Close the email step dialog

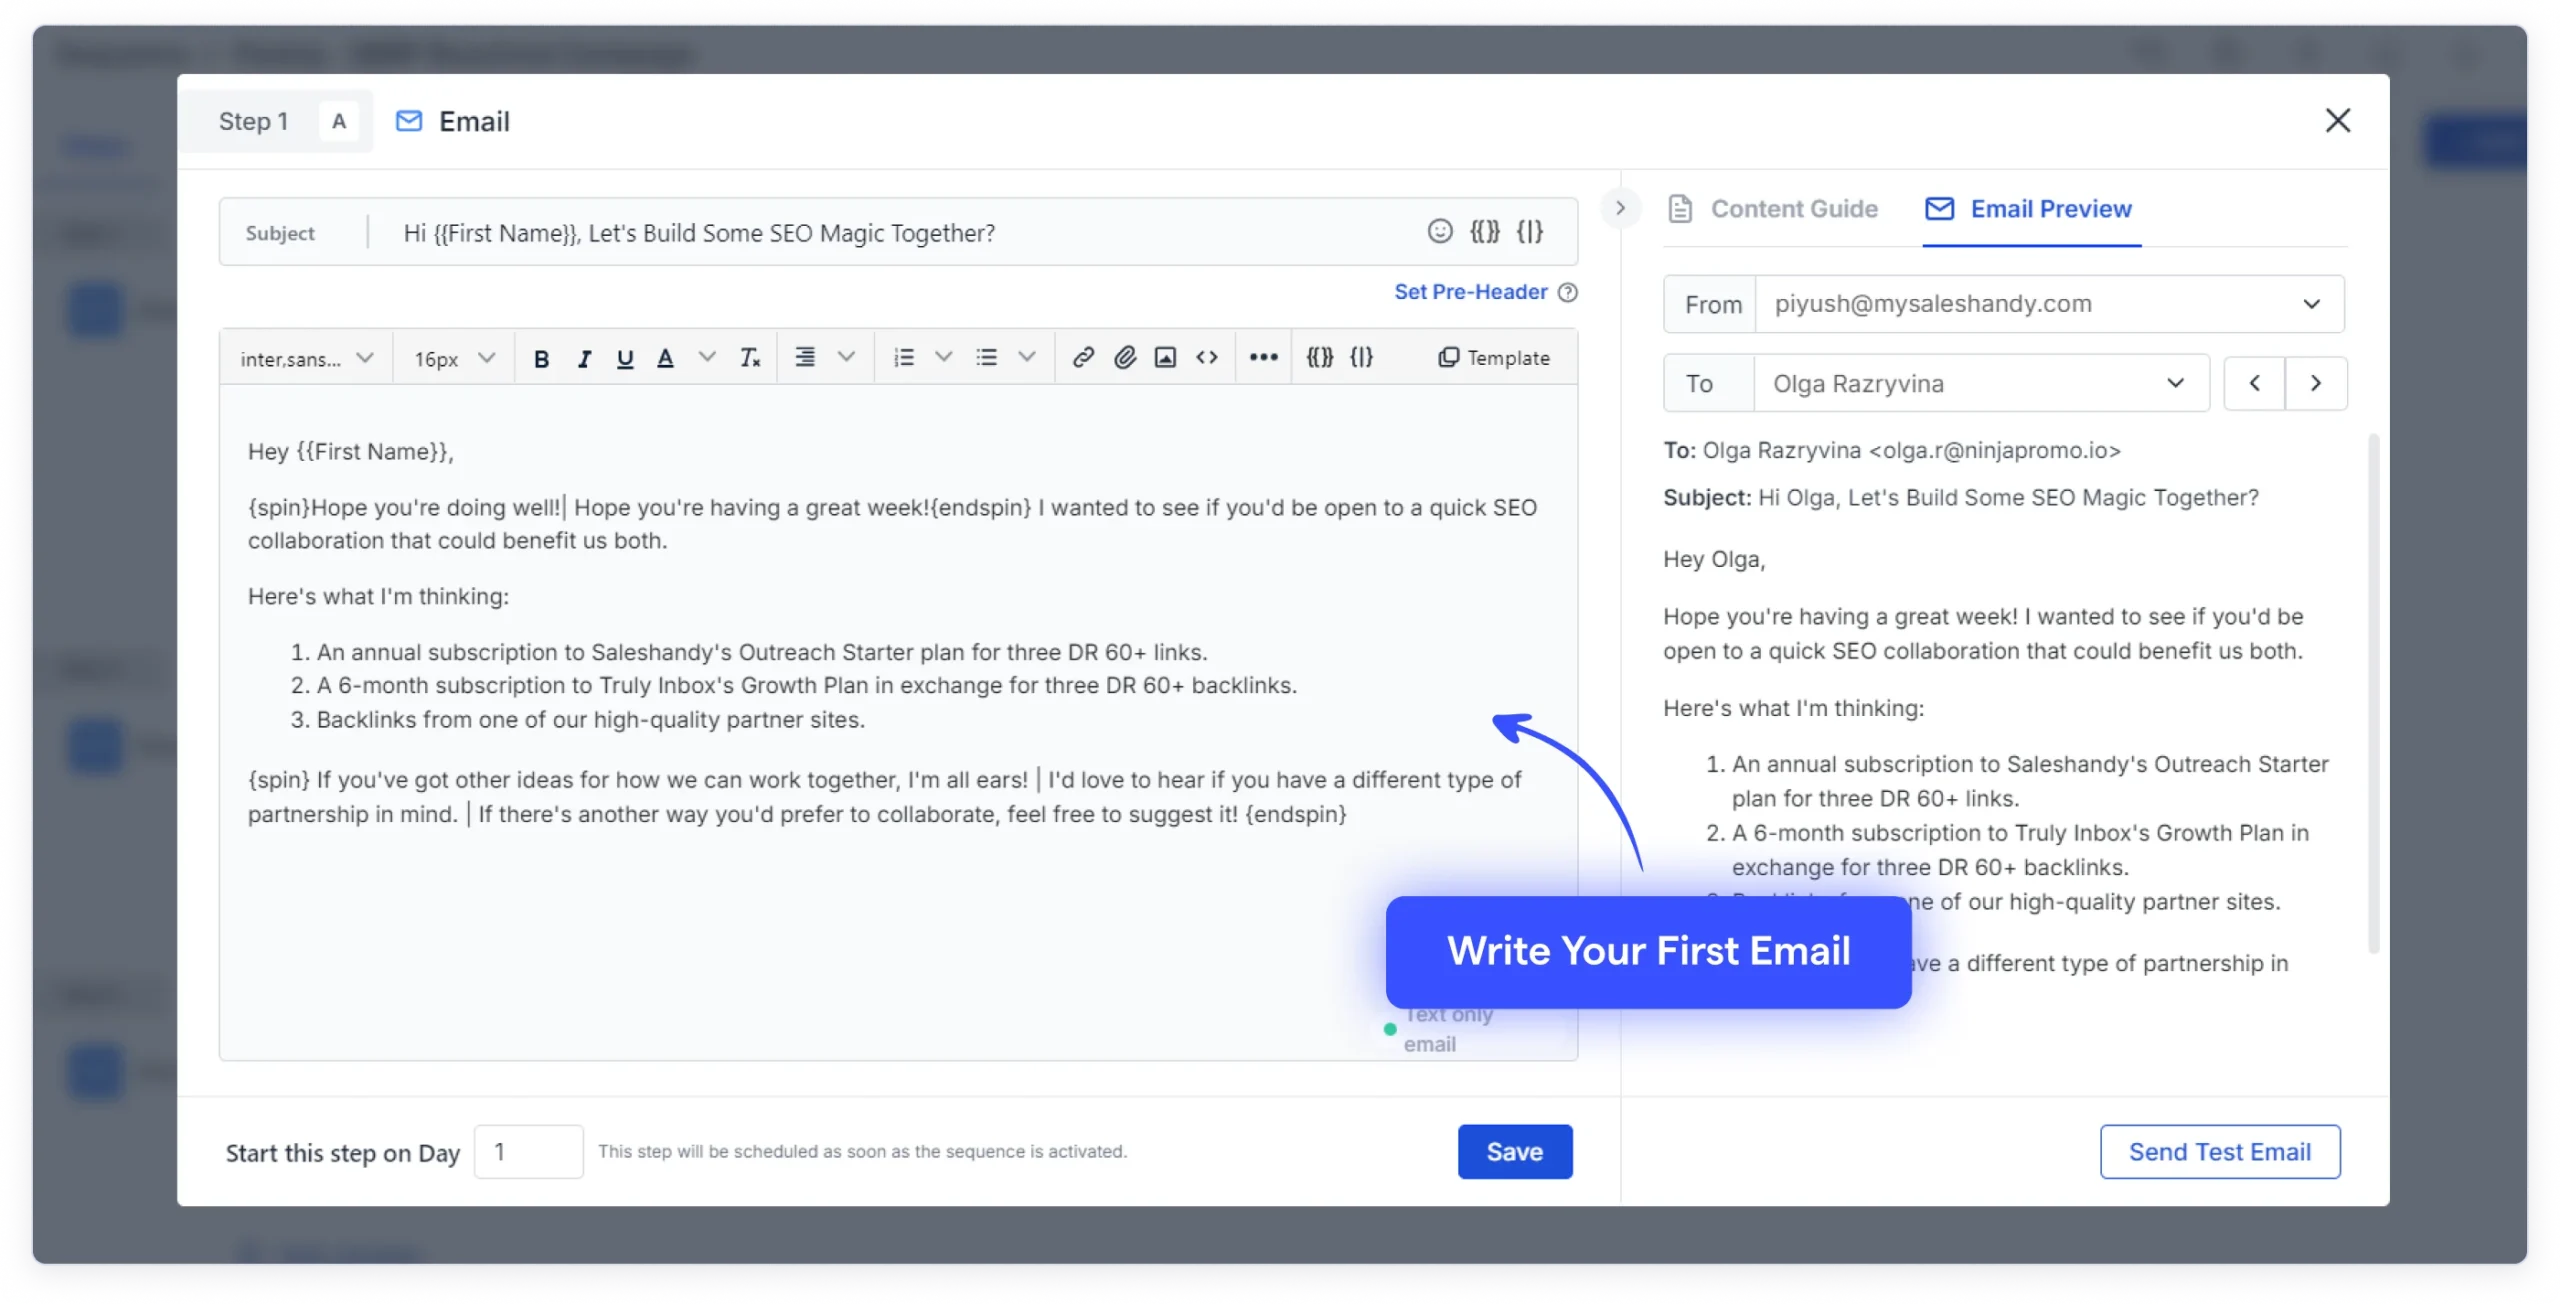2338,121
